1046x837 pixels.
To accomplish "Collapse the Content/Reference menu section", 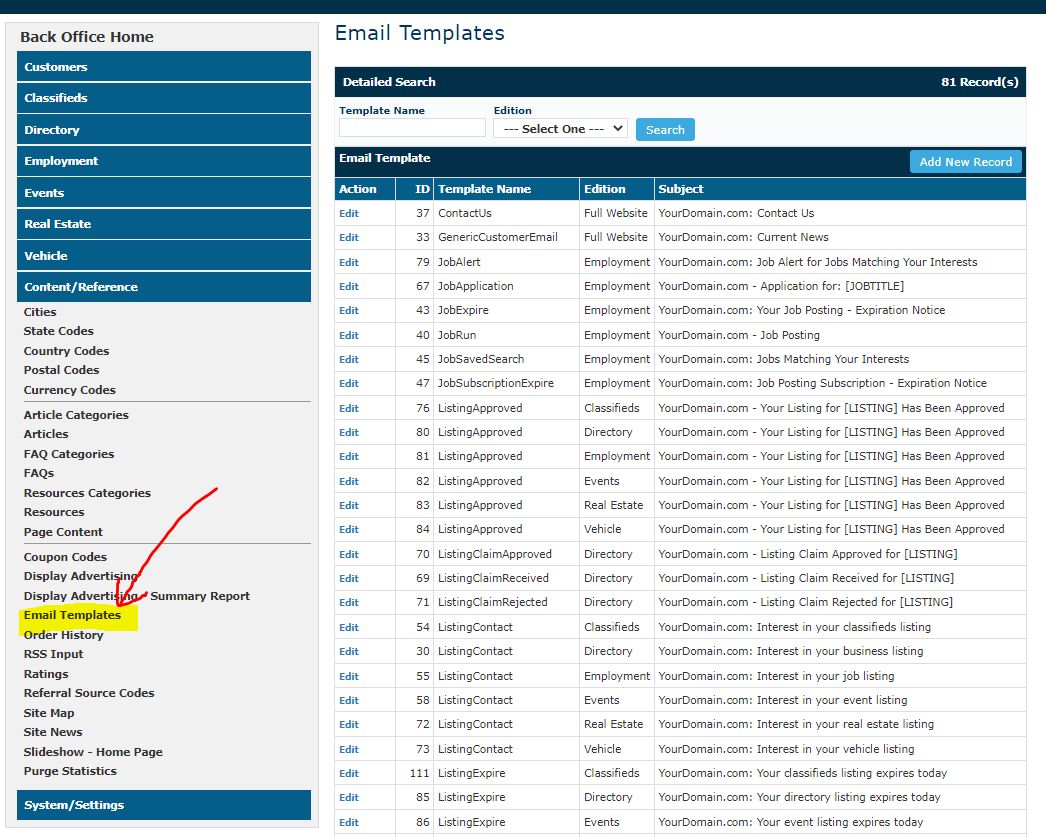I will 163,287.
